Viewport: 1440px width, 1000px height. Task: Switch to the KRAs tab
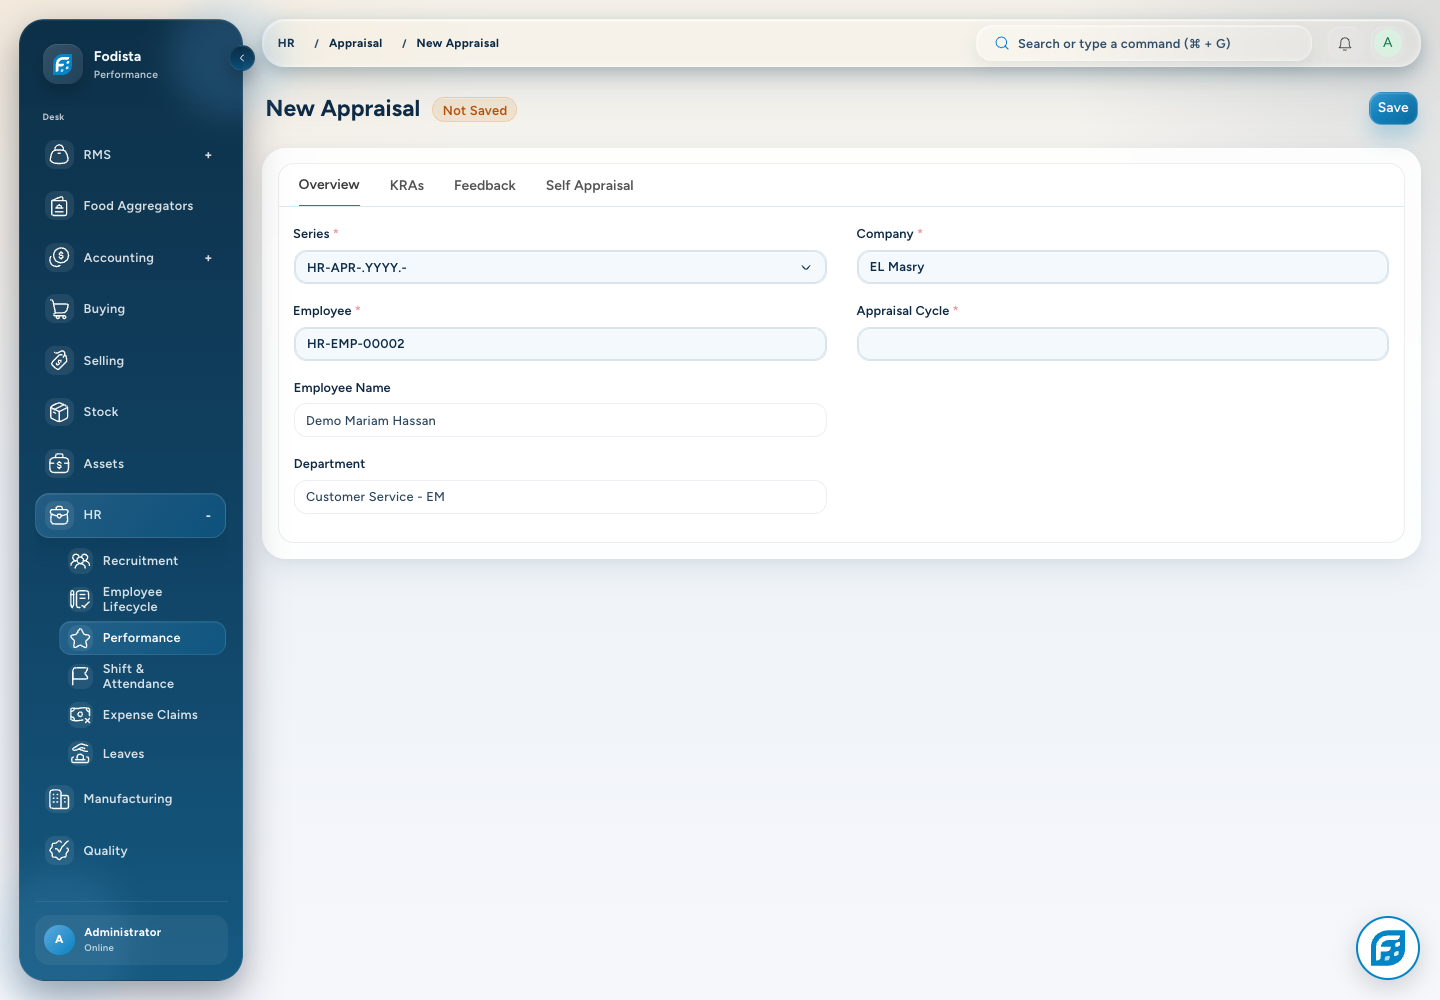coord(407,186)
